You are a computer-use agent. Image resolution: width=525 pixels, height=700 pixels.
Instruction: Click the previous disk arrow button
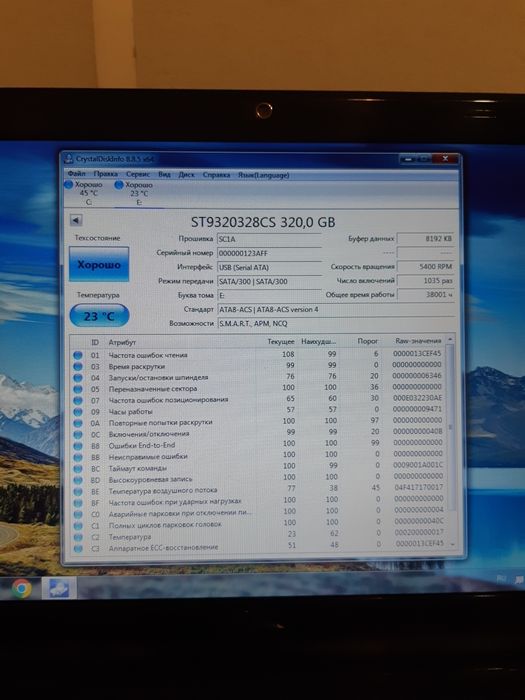76,220
